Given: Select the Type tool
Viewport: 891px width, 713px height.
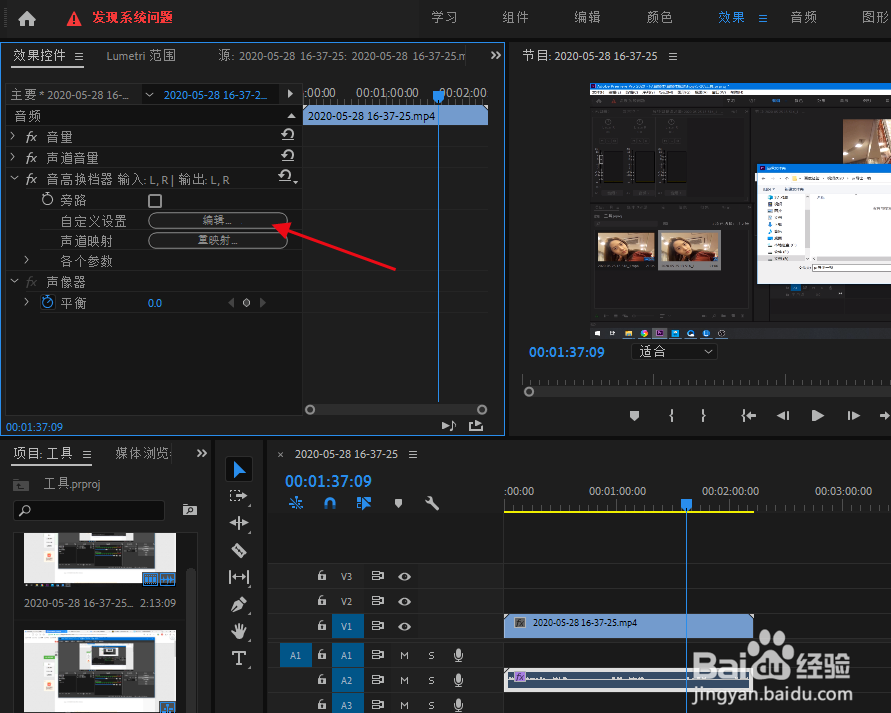Looking at the screenshot, I should pos(239,658).
